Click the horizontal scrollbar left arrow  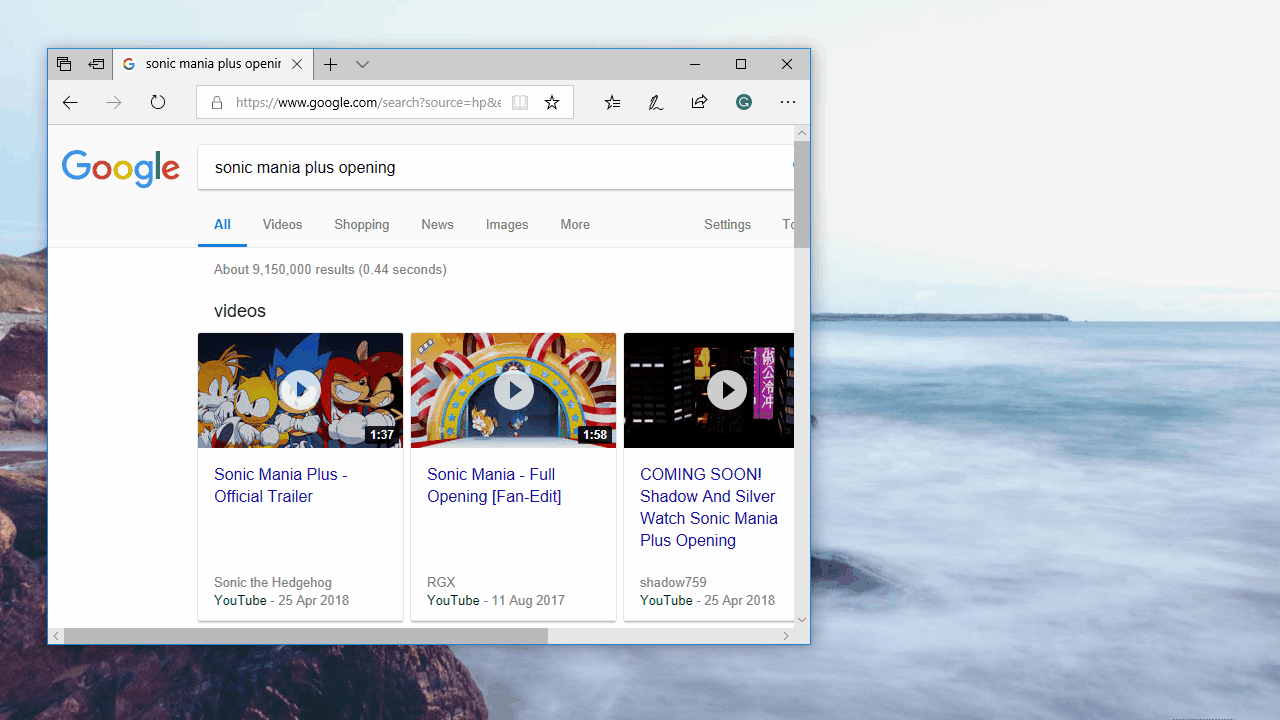pyautogui.click(x=56, y=636)
